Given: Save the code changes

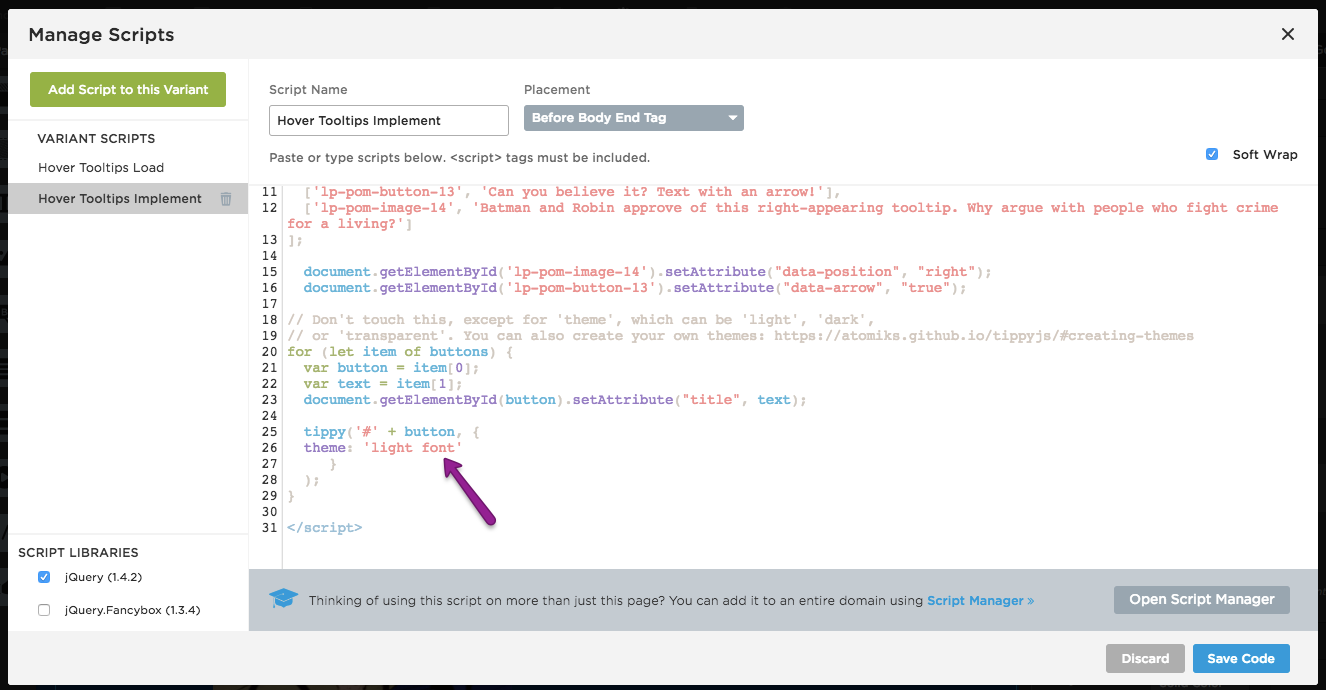Looking at the screenshot, I should click(x=1240, y=658).
